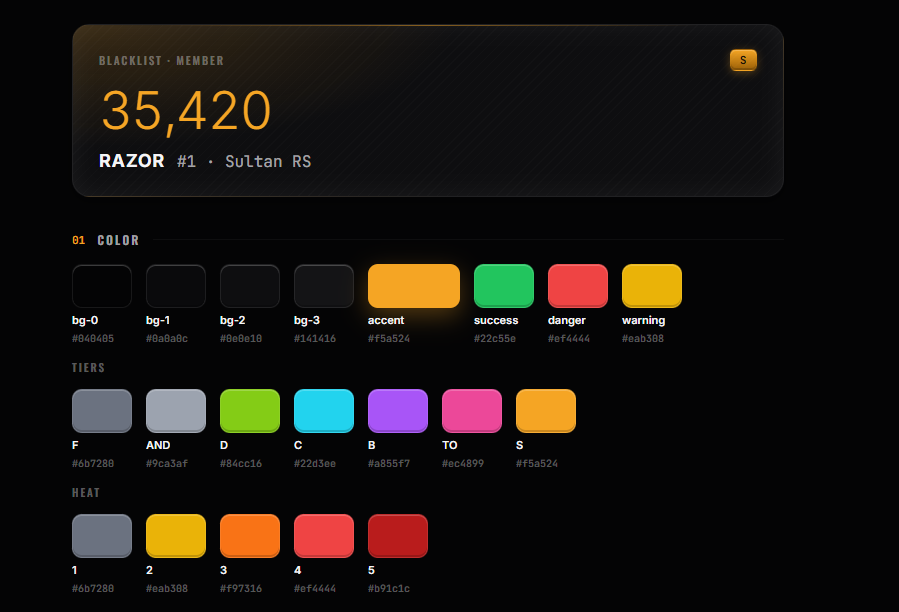Click the #eab308 hex under warning
The image size is (899, 612).
tap(643, 338)
